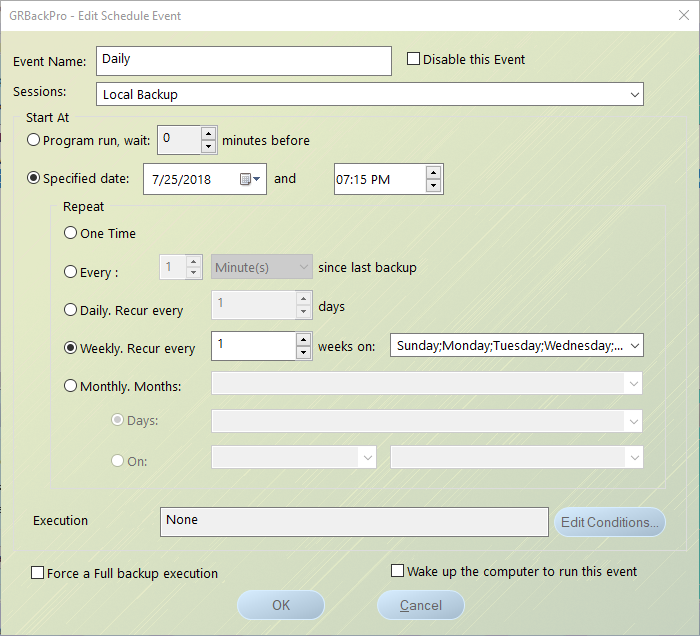Choose the Every since last backup option
This screenshot has height=636, width=700.
(x=71, y=271)
